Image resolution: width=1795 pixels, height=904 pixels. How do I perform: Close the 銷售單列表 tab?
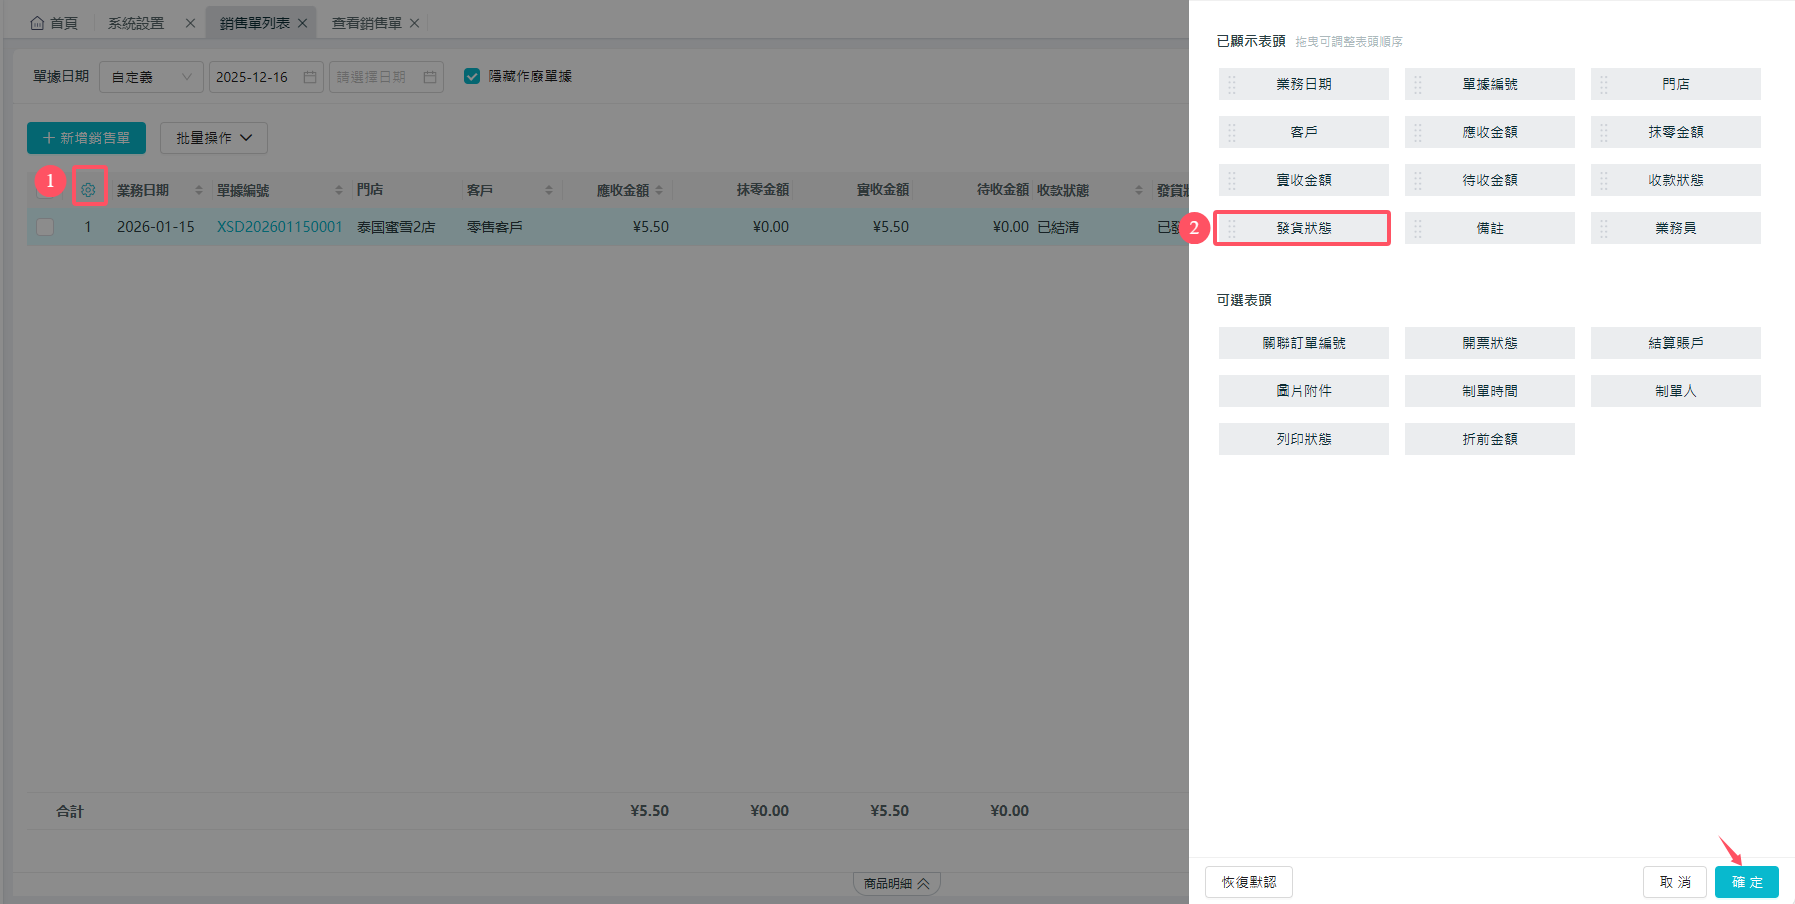(302, 23)
